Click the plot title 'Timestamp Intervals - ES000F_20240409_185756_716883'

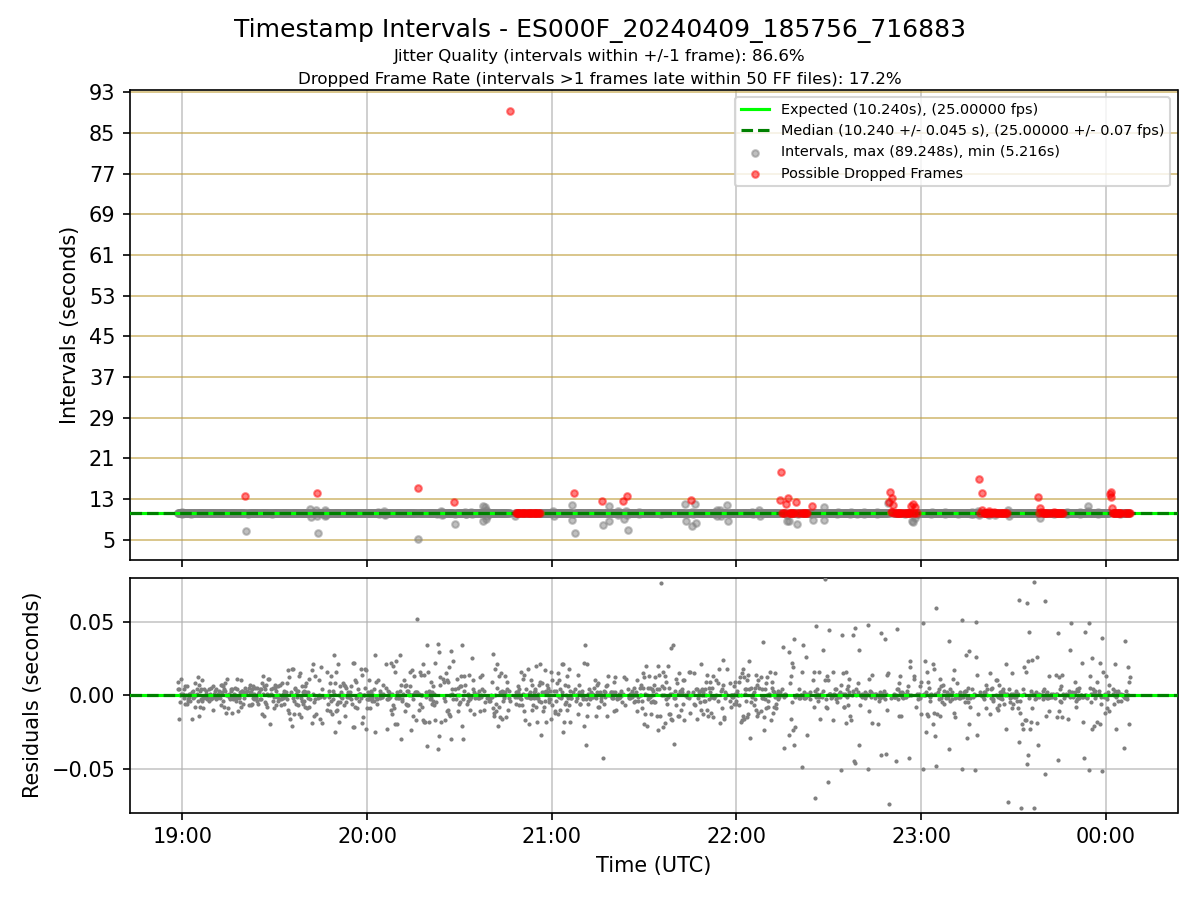pos(600,29)
